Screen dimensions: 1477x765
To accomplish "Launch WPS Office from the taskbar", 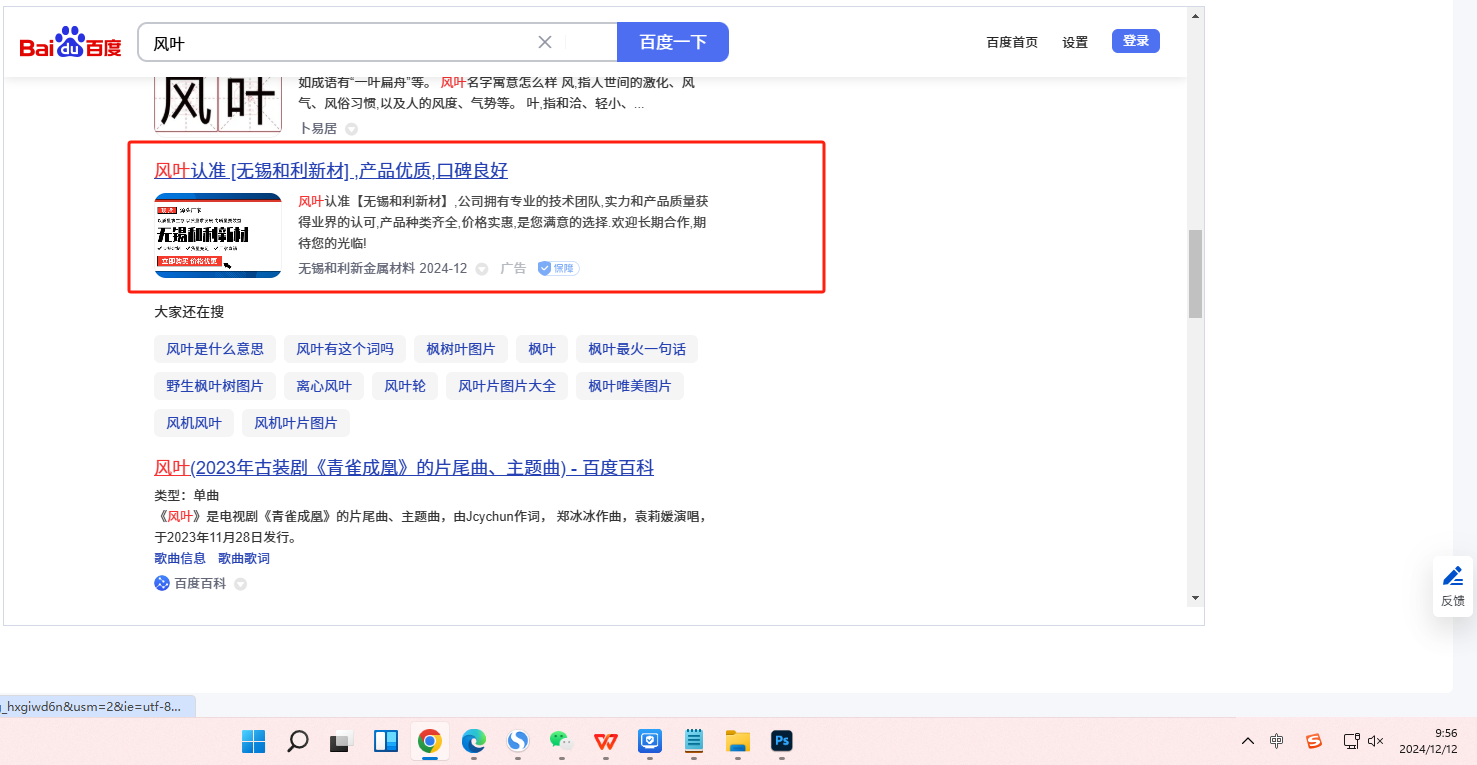I will coord(605,741).
